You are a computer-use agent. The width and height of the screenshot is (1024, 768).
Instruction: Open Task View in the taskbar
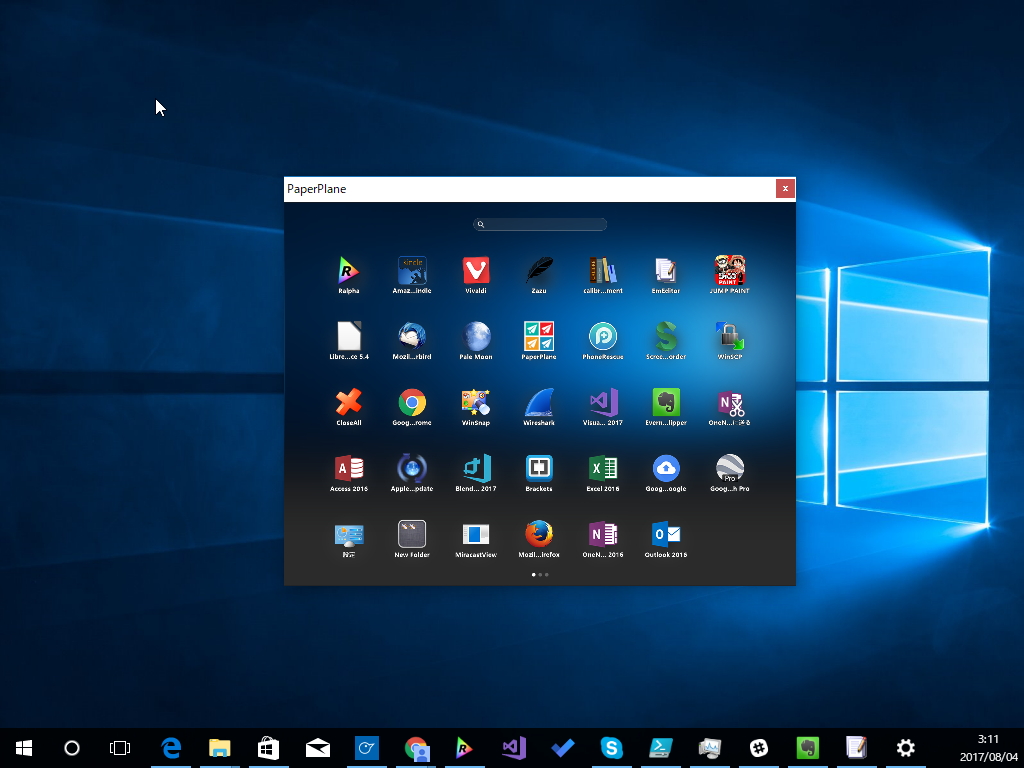120,748
